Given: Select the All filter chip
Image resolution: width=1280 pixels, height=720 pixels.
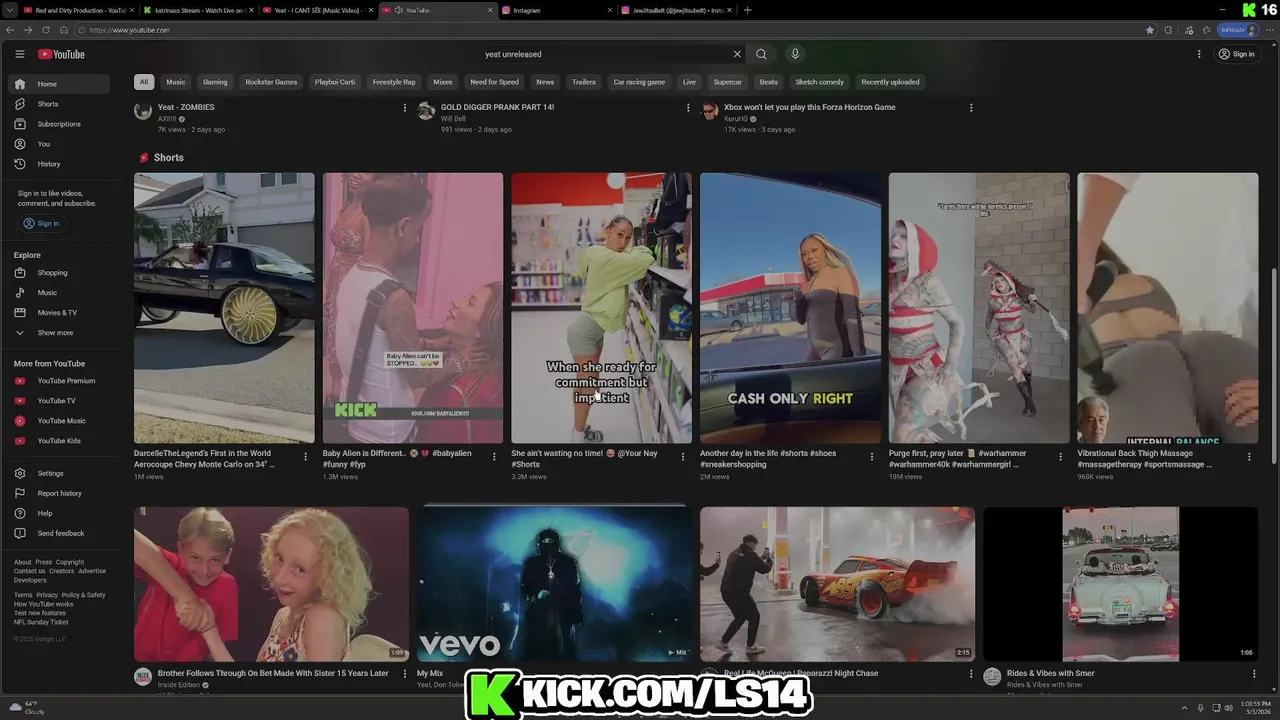Looking at the screenshot, I should (144, 82).
